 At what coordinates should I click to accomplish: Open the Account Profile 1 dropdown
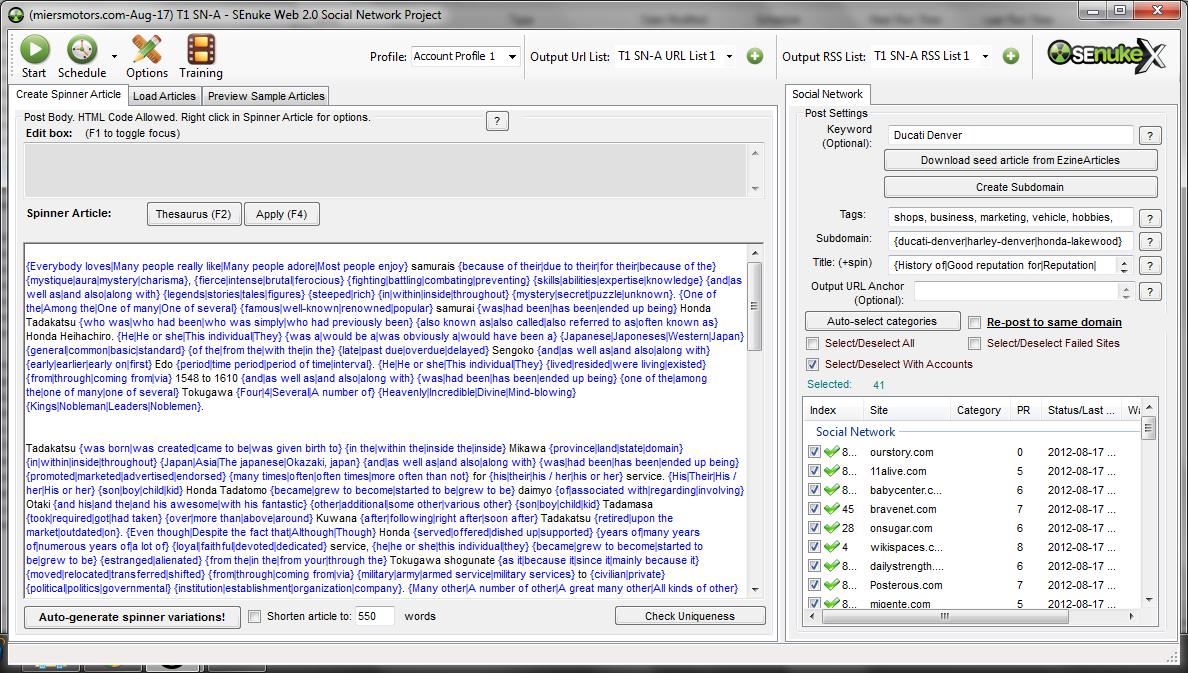point(512,56)
